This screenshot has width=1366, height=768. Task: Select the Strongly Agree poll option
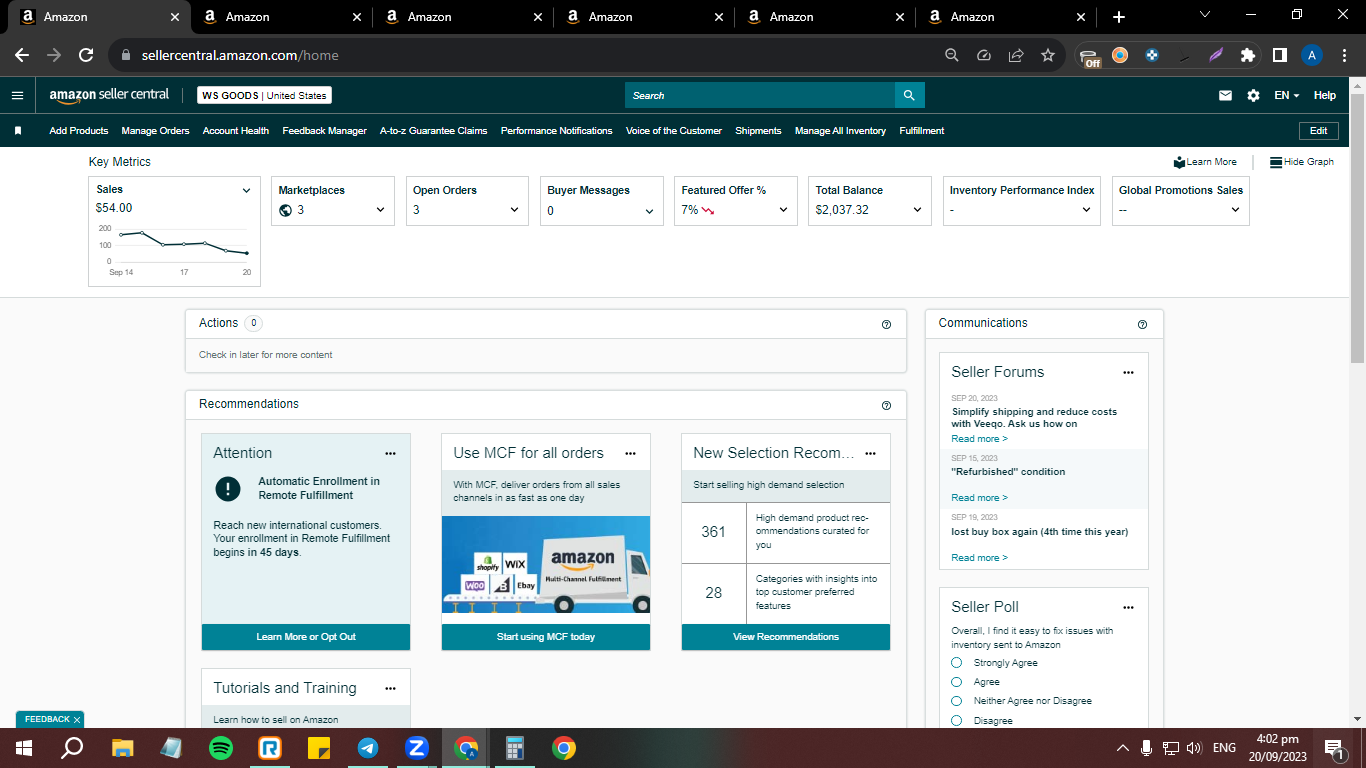point(956,663)
